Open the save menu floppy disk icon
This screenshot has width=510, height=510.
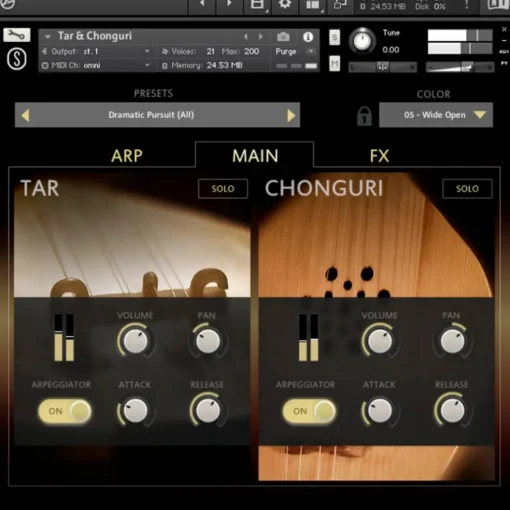(x=257, y=5)
